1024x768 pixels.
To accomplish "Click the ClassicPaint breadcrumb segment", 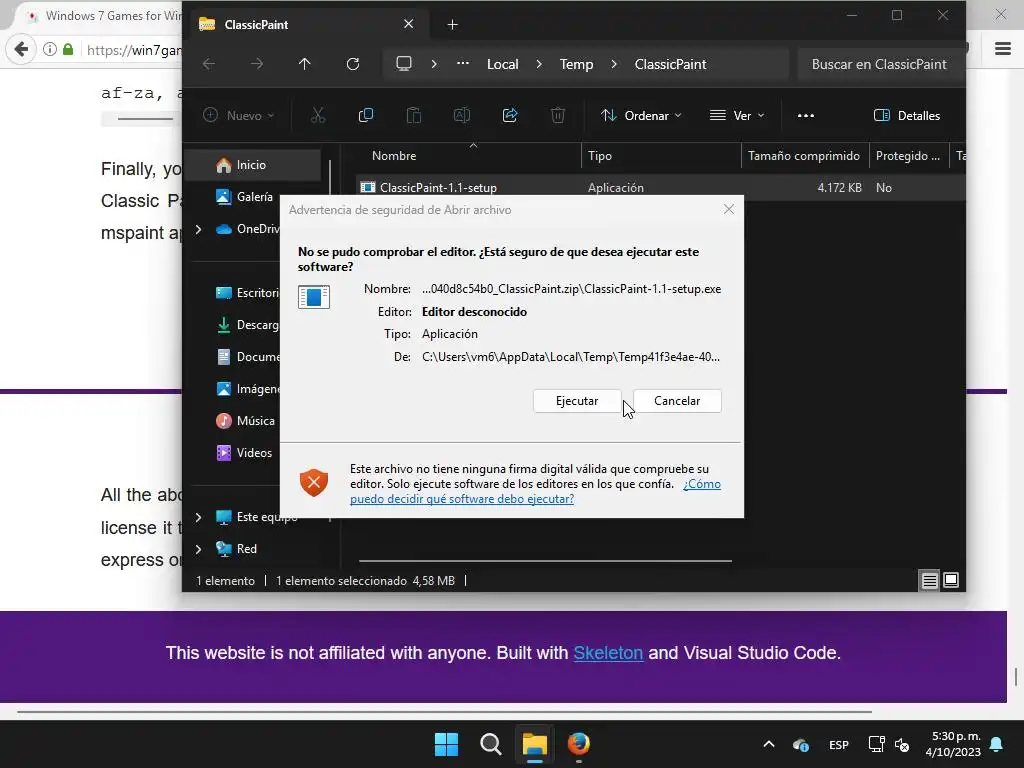I will (x=670, y=64).
